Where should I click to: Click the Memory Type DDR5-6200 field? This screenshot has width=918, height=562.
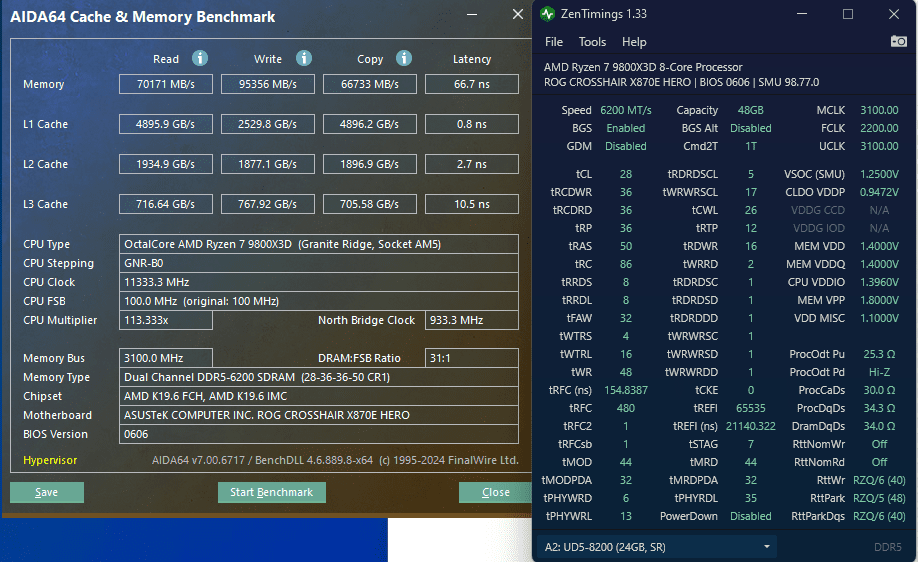pos(318,378)
